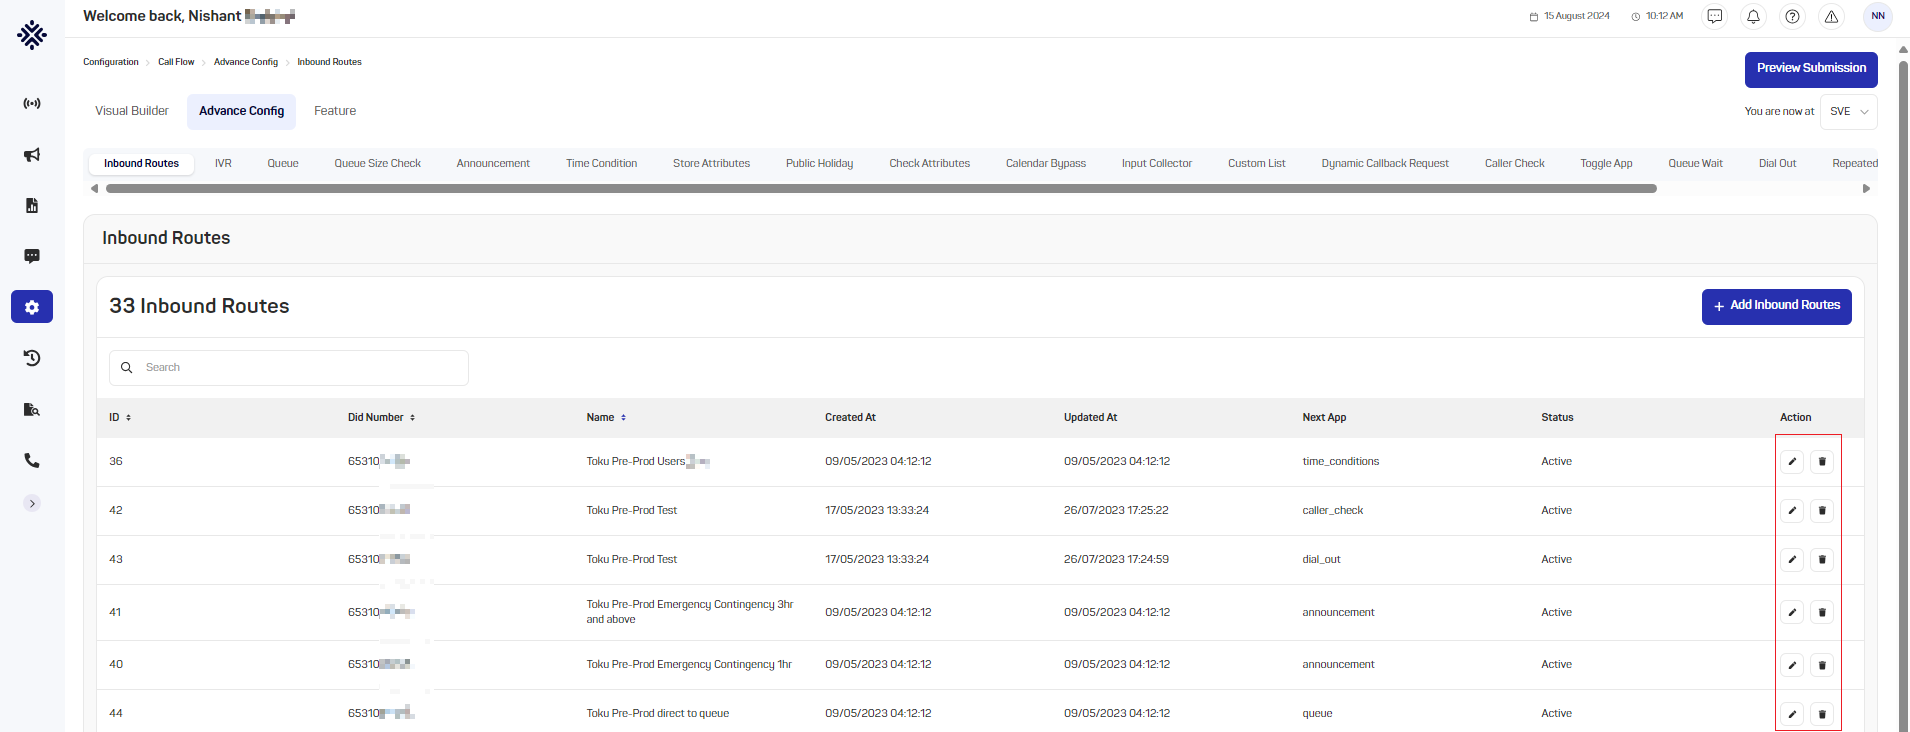Viewport: 1910px width, 732px height.
Task: Open the phone dialer sidebar icon
Action: click(x=32, y=460)
